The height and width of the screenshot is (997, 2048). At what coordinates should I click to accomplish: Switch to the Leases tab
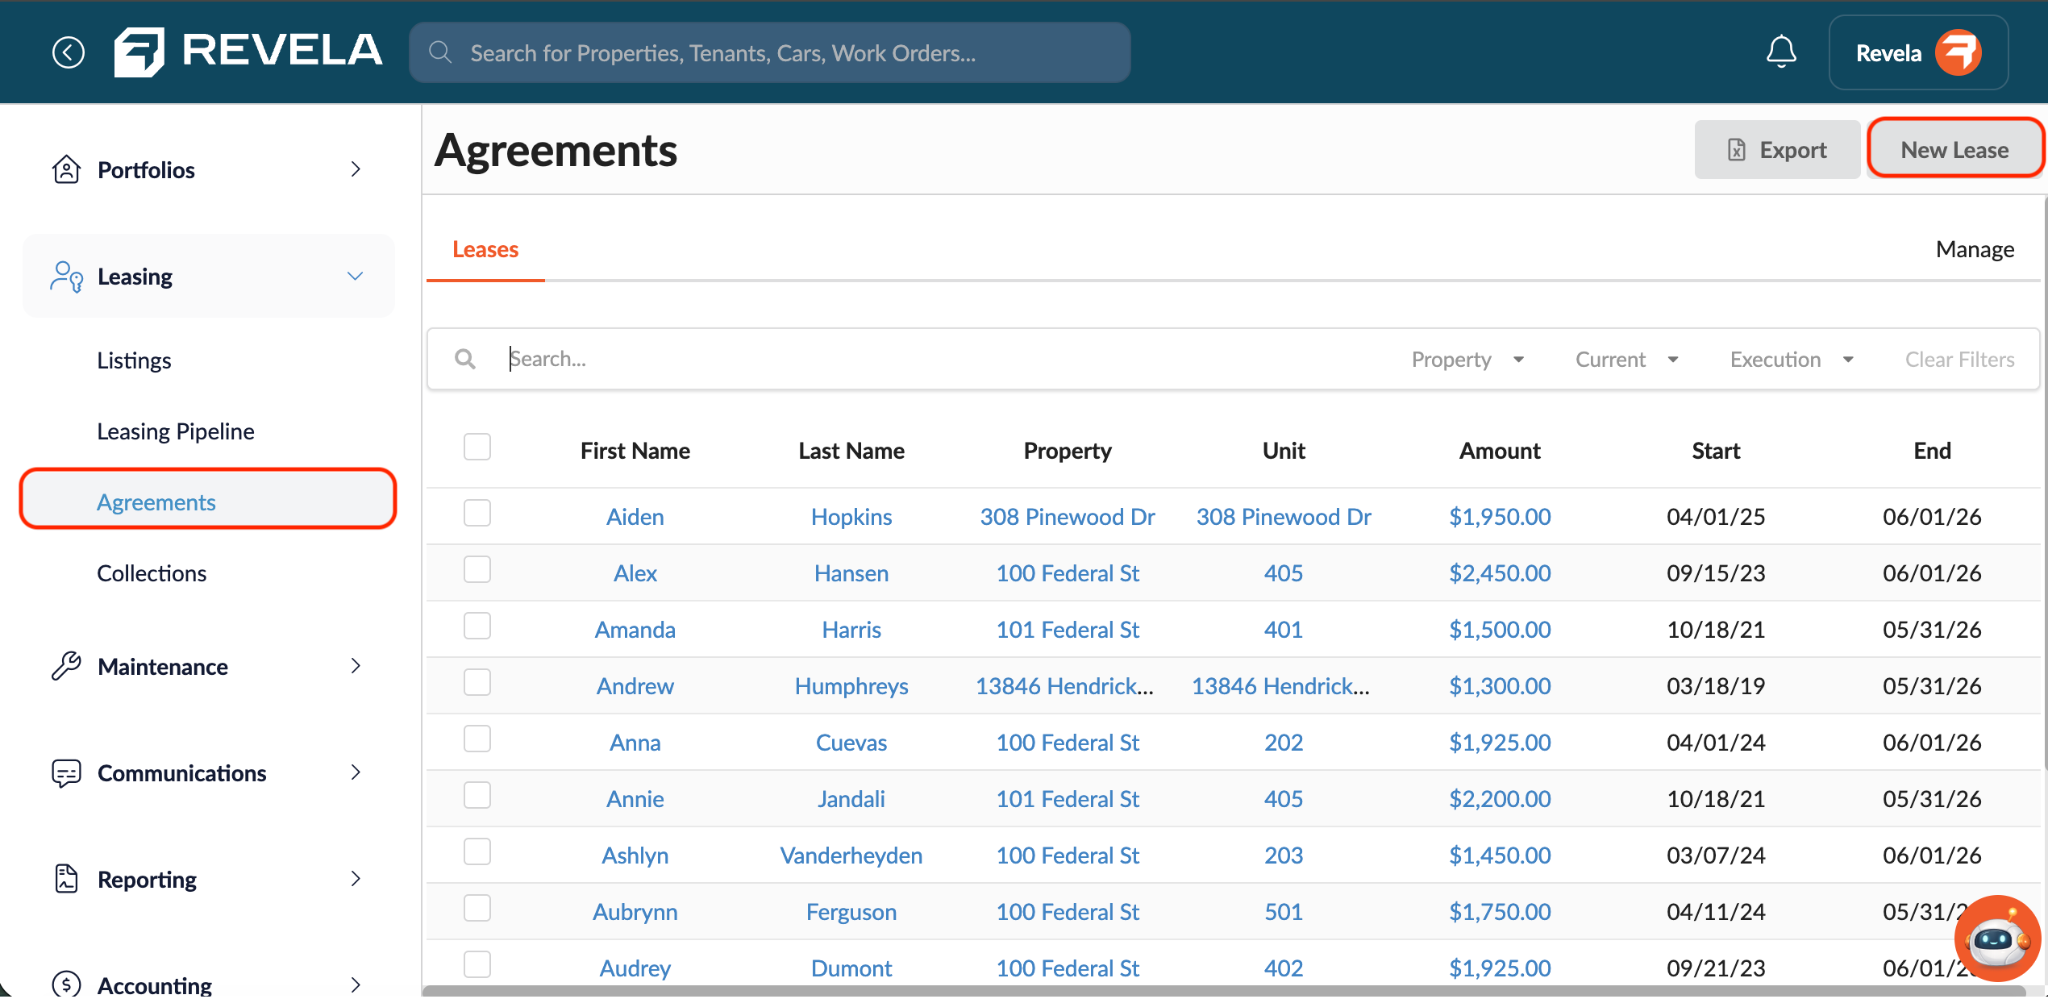pos(485,249)
